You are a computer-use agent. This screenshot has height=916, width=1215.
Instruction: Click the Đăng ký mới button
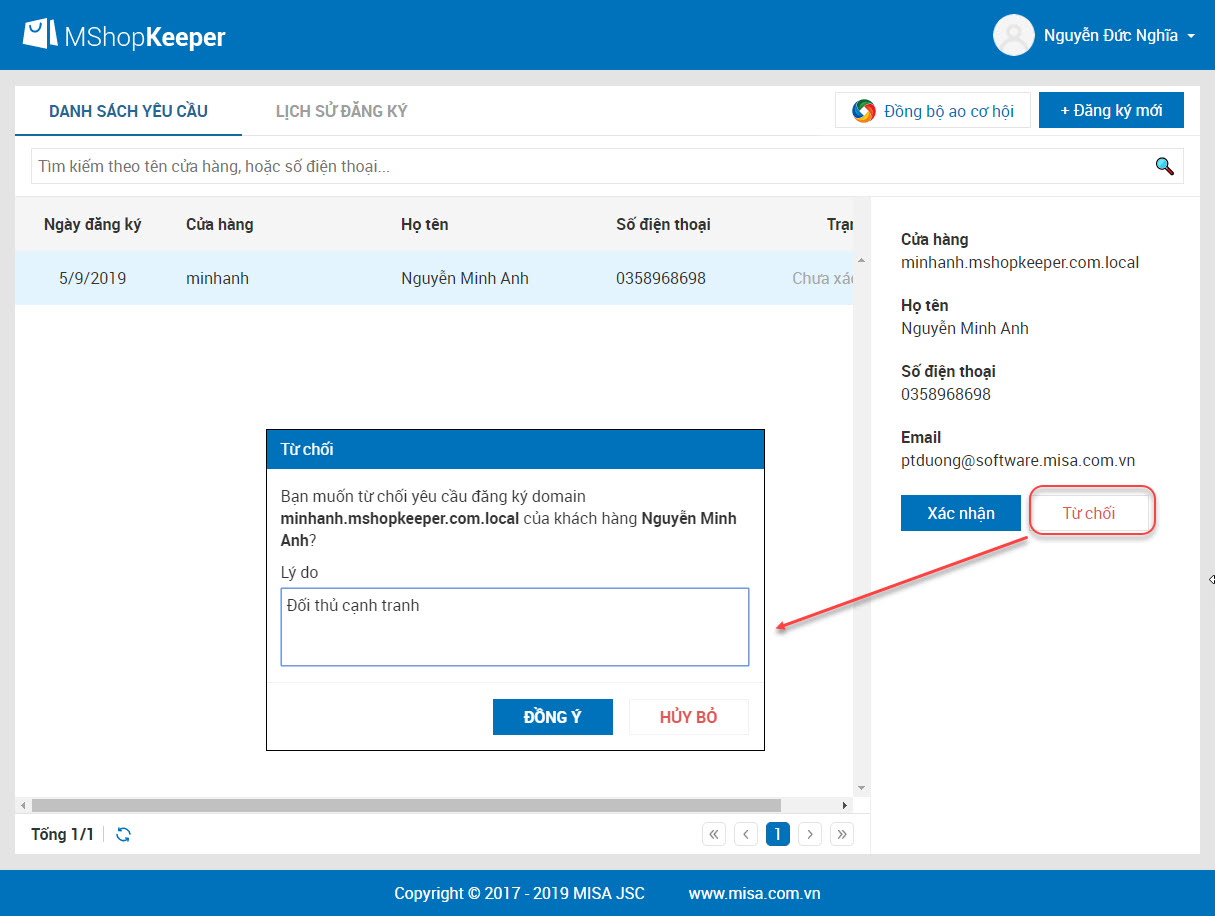[x=1111, y=110]
